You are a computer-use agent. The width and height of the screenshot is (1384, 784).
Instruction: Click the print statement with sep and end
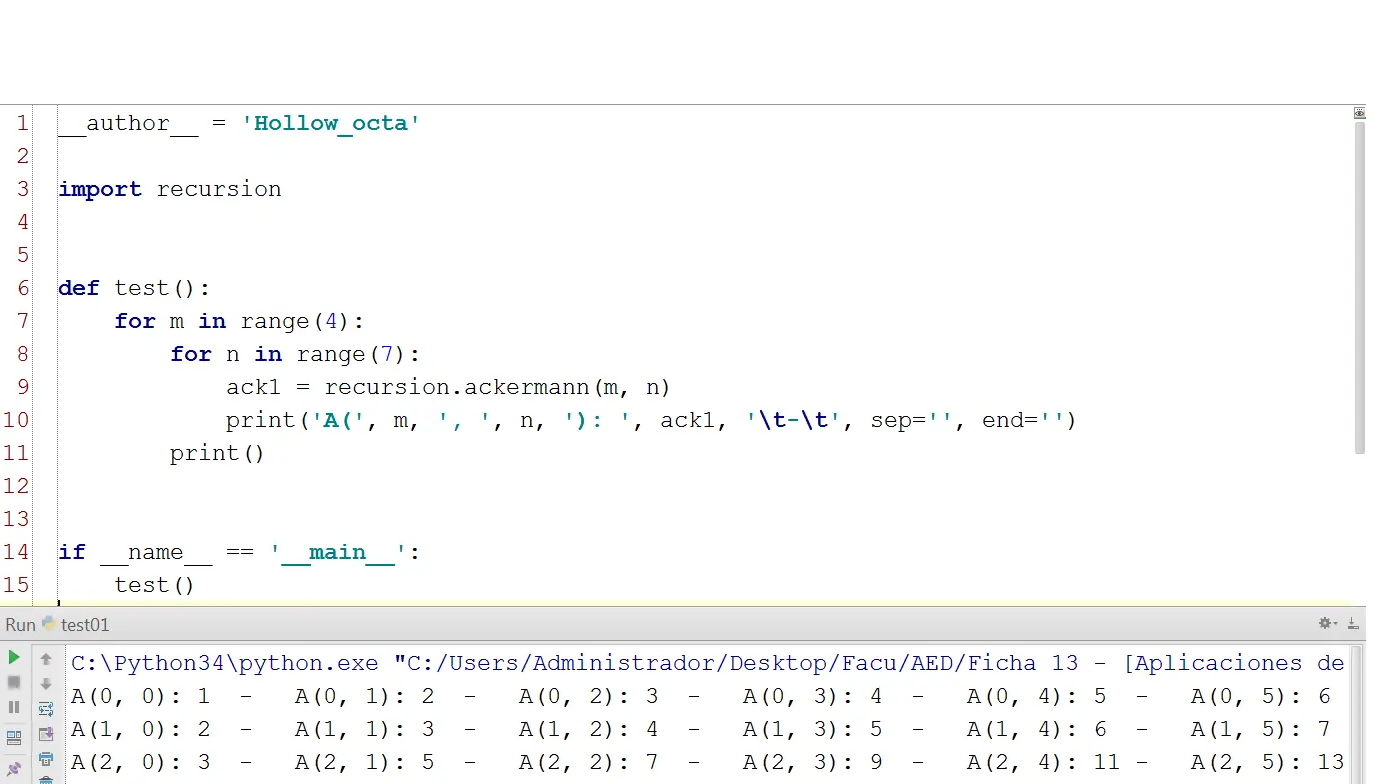[651, 420]
